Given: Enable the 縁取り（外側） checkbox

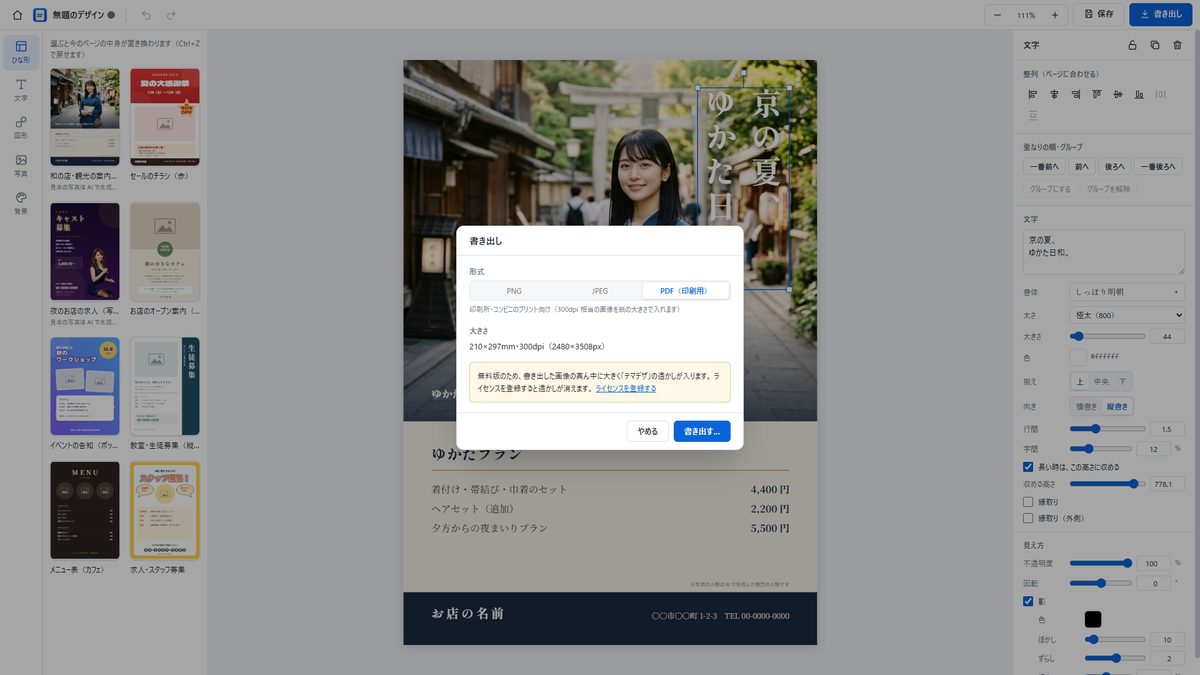Looking at the screenshot, I should pyautogui.click(x=1028, y=518).
